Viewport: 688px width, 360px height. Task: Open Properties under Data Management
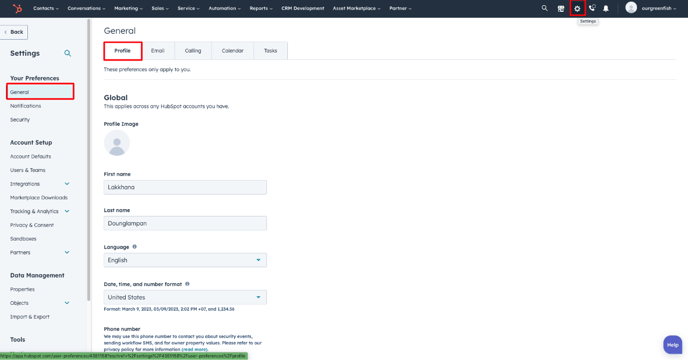coord(22,289)
